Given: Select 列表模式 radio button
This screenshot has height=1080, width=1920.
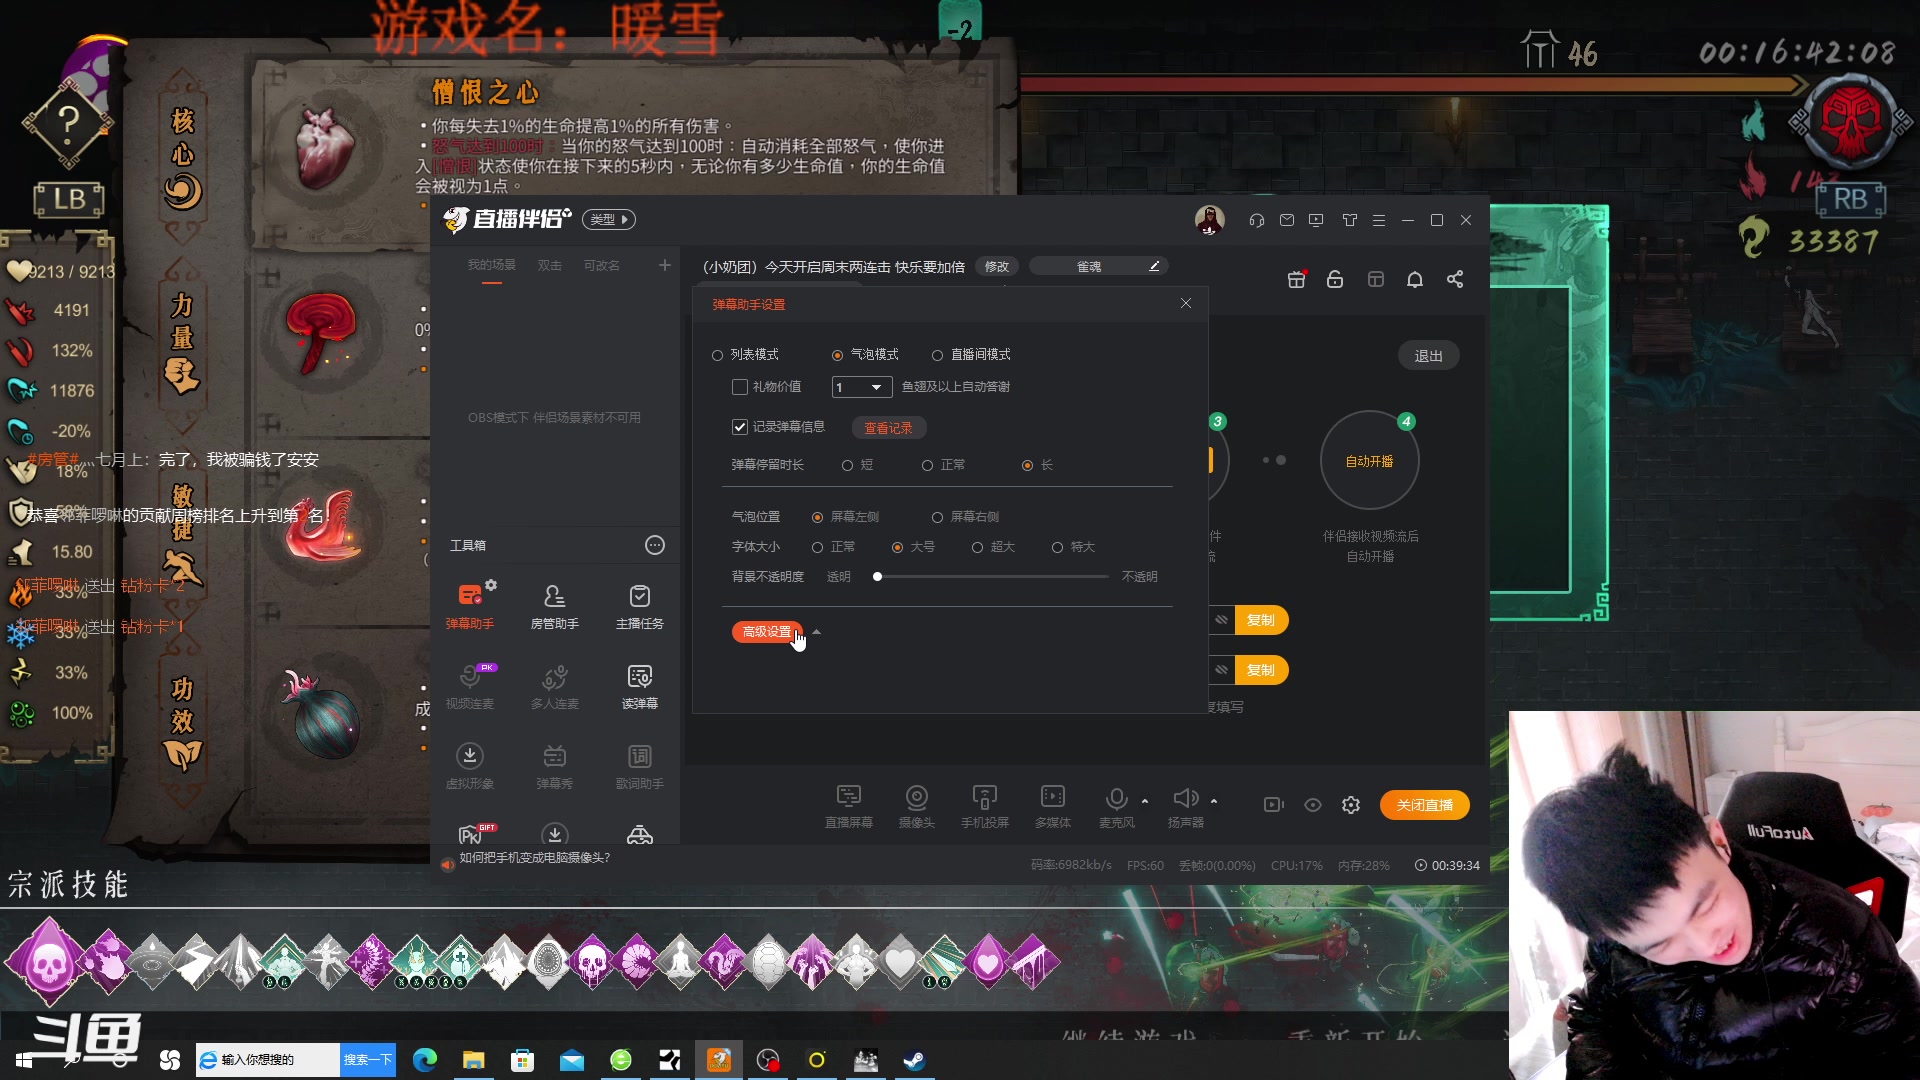Looking at the screenshot, I should (x=717, y=355).
